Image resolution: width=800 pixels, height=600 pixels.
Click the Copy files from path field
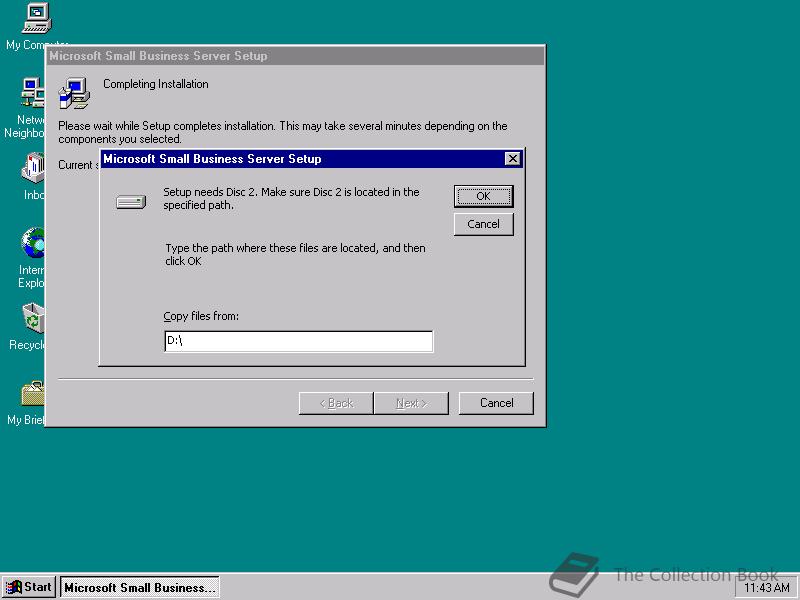pyautogui.click(x=298, y=341)
